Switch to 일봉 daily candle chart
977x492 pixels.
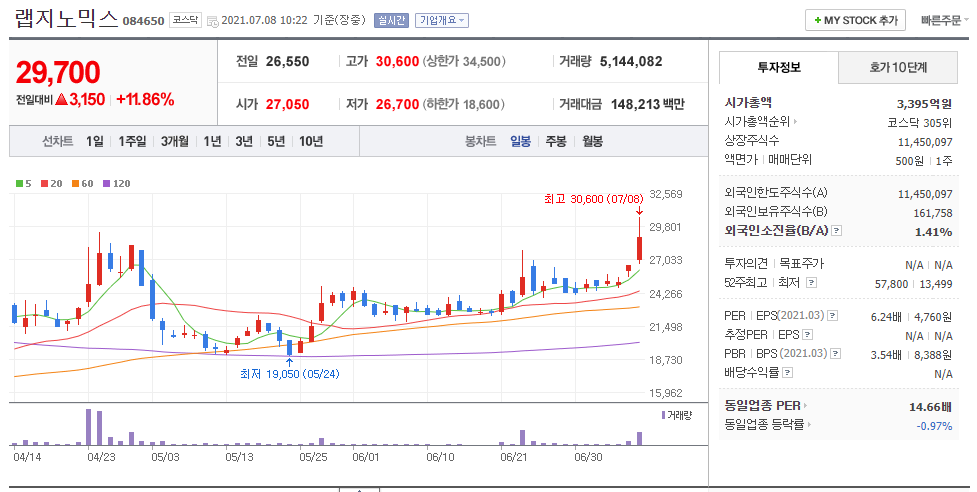click(x=520, y=141)
